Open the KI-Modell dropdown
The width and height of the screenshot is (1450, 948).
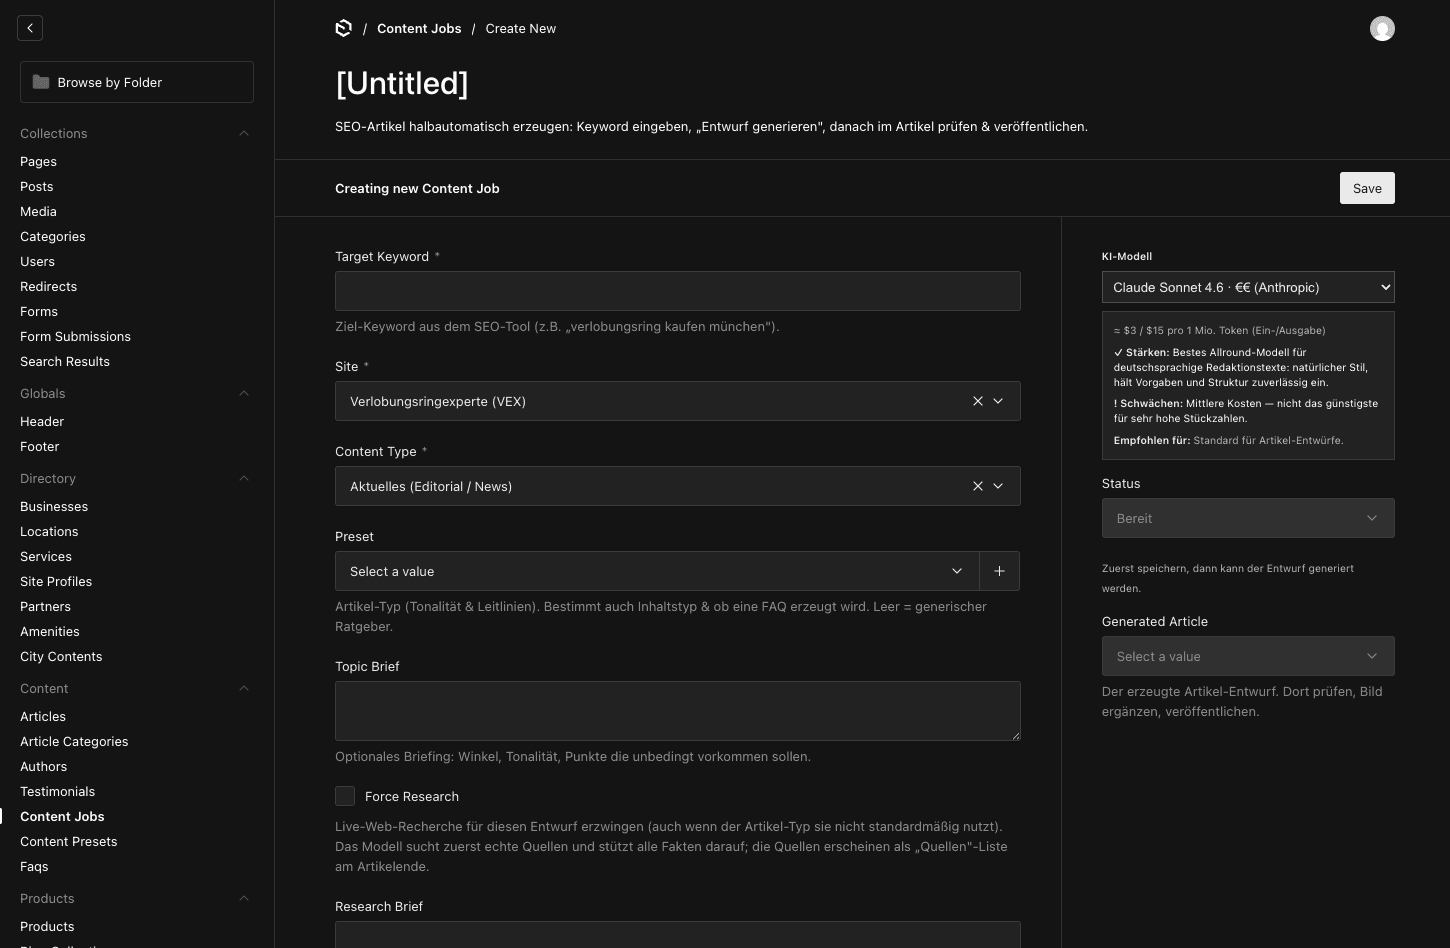coord(1248,287)
